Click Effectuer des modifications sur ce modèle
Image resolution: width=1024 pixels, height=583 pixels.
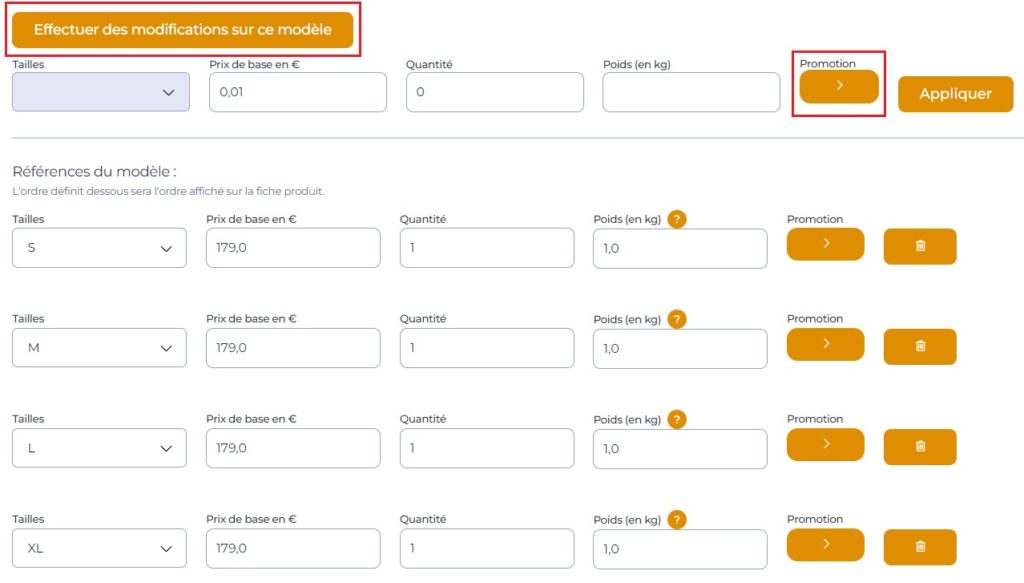coord(183,29)
